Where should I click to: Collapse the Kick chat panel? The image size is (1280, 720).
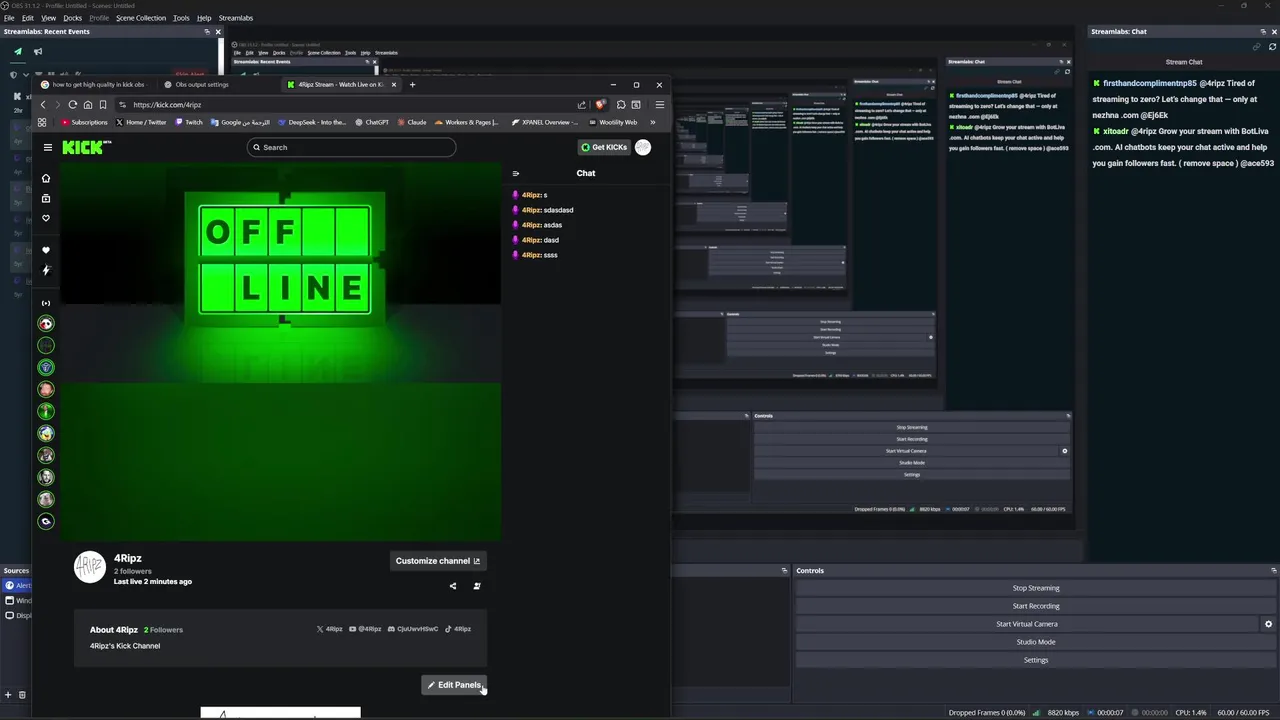click(x=516, y=173)
